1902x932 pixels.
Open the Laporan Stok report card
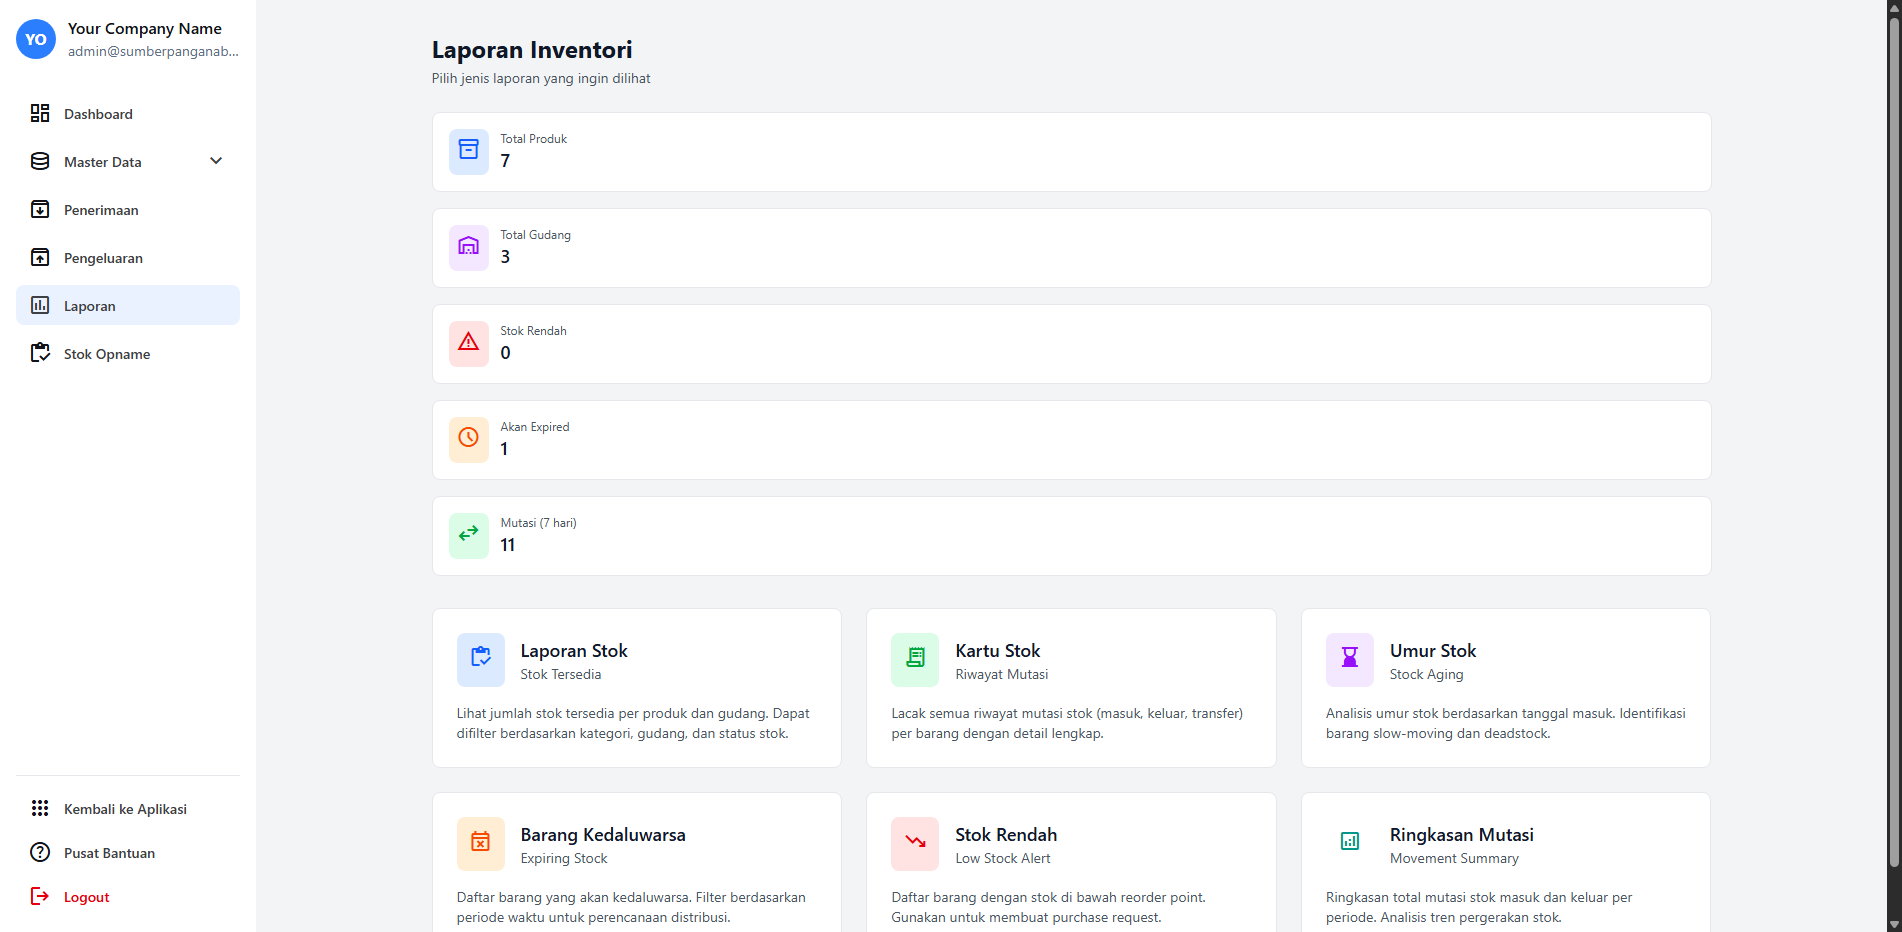636,688
